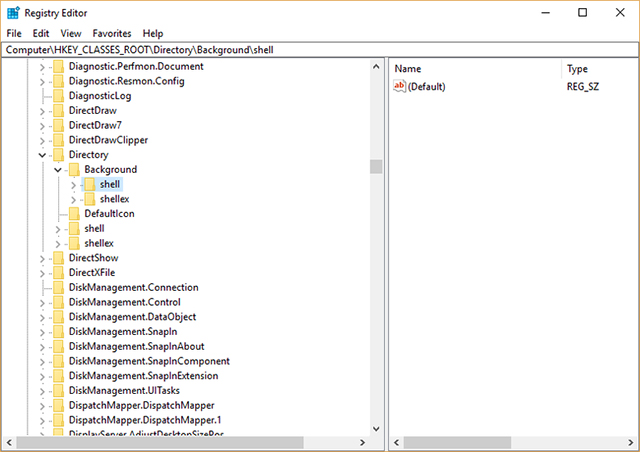The image size is (640, 452).
Task: Click the folder icon of shellex under Background
Action: (x=90, y=199)
